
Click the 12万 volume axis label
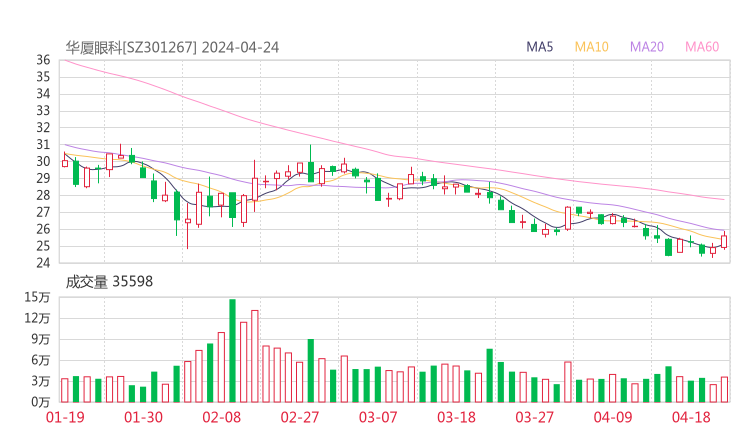click(x=37, y=318)
